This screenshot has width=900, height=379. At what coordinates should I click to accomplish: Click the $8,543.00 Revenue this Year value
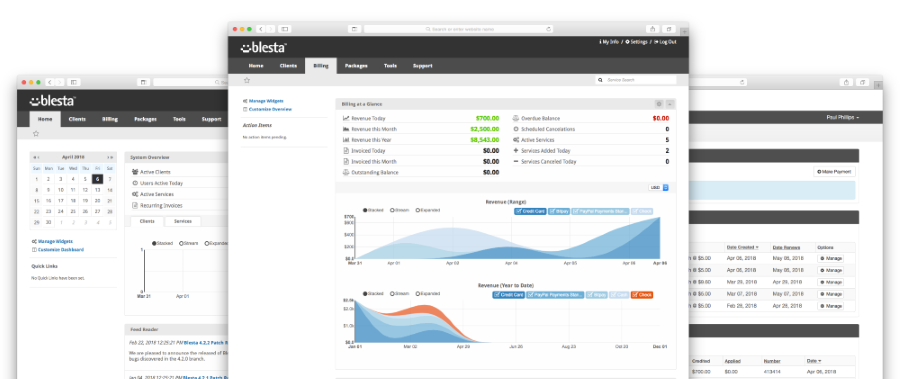coord(484,140)
